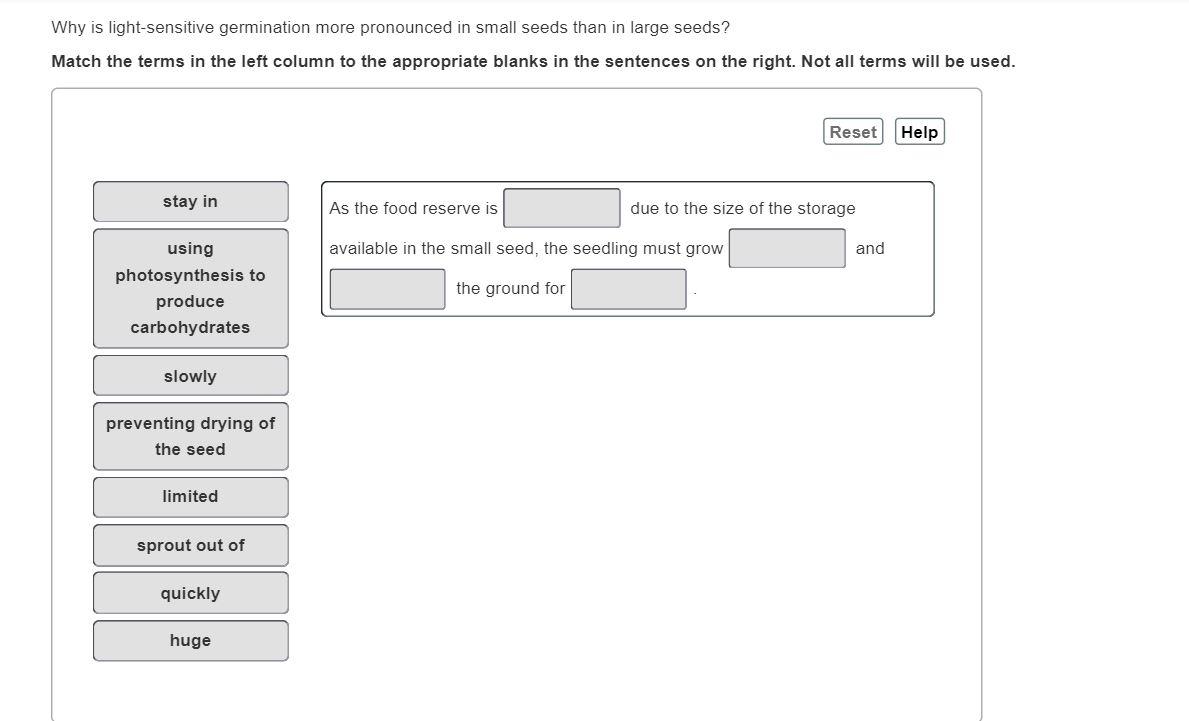
Task: Select the 'stay in' term tile
Action: pos(190,202)
